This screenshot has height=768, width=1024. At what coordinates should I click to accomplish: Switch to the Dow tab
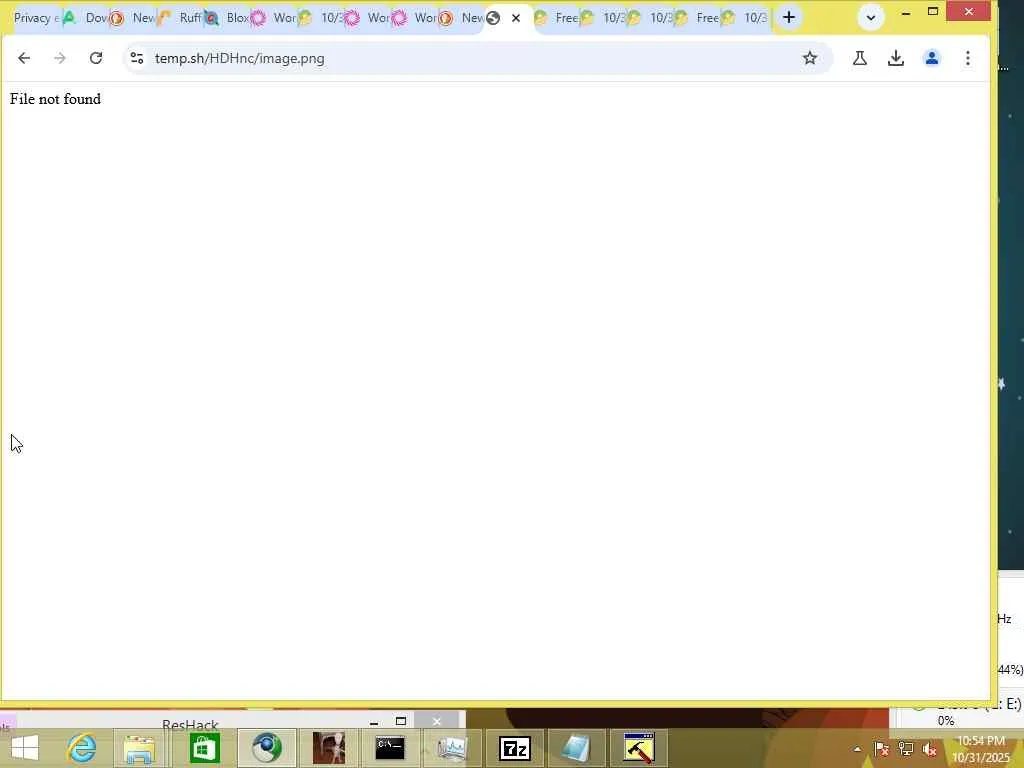(85, 18)
